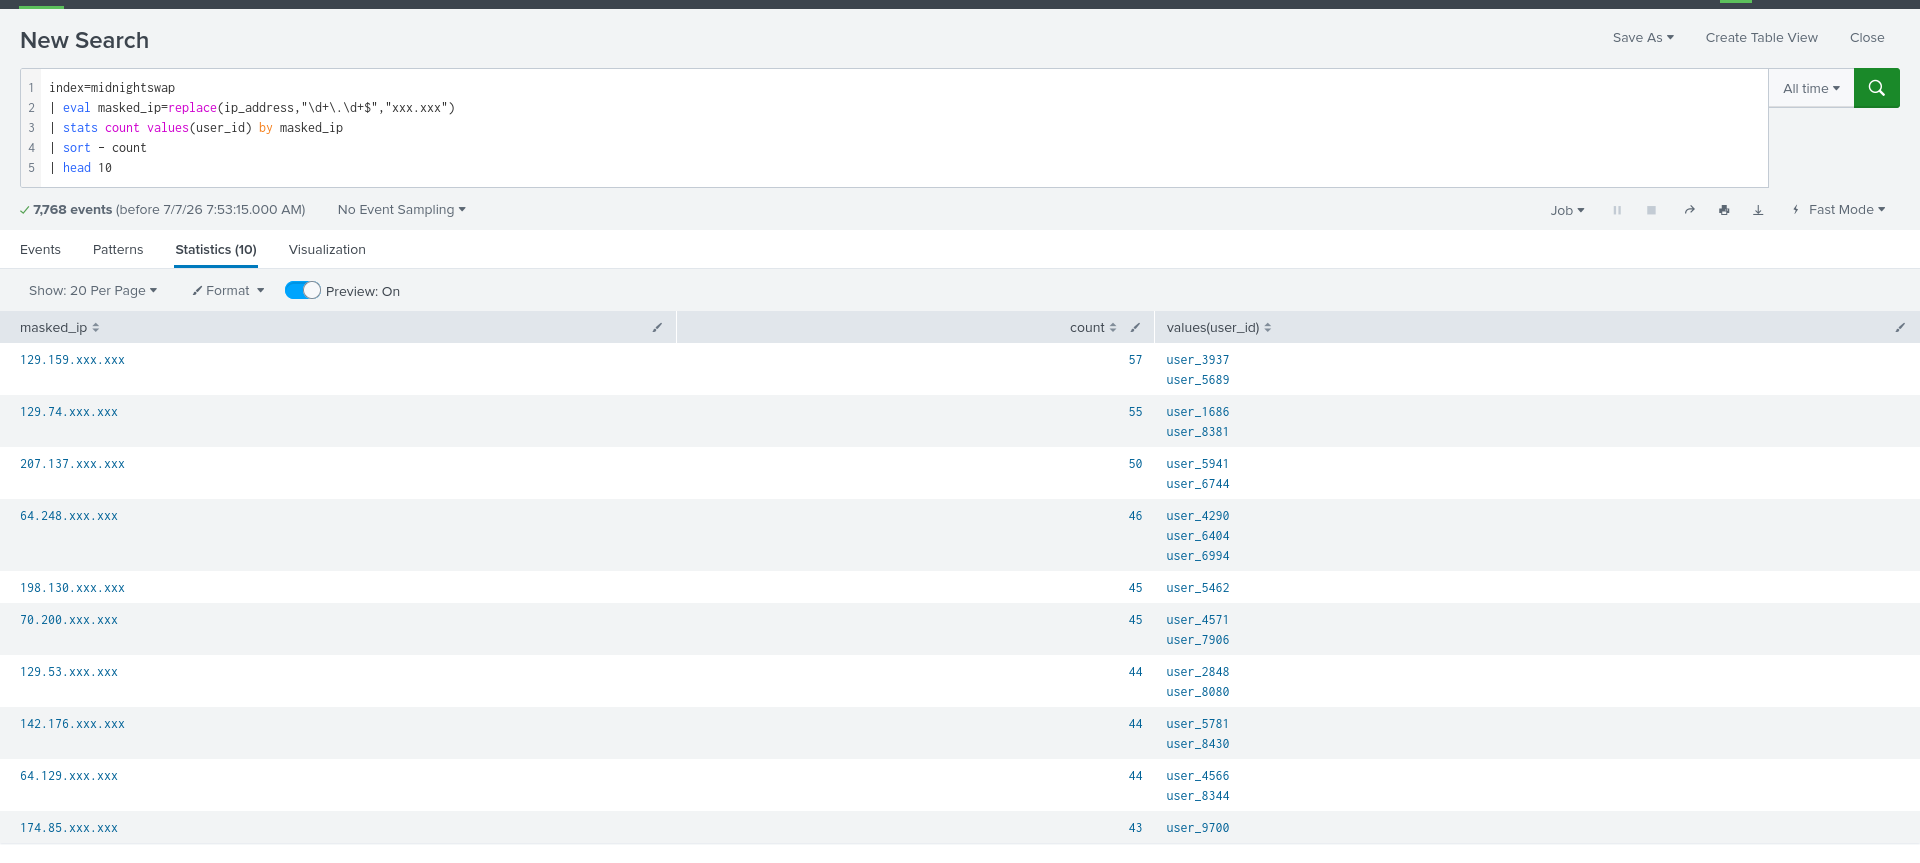1920x863 pixels.
Task: Edit the values(user_id) column pencil icon
Action: [x=1900, y=327]
